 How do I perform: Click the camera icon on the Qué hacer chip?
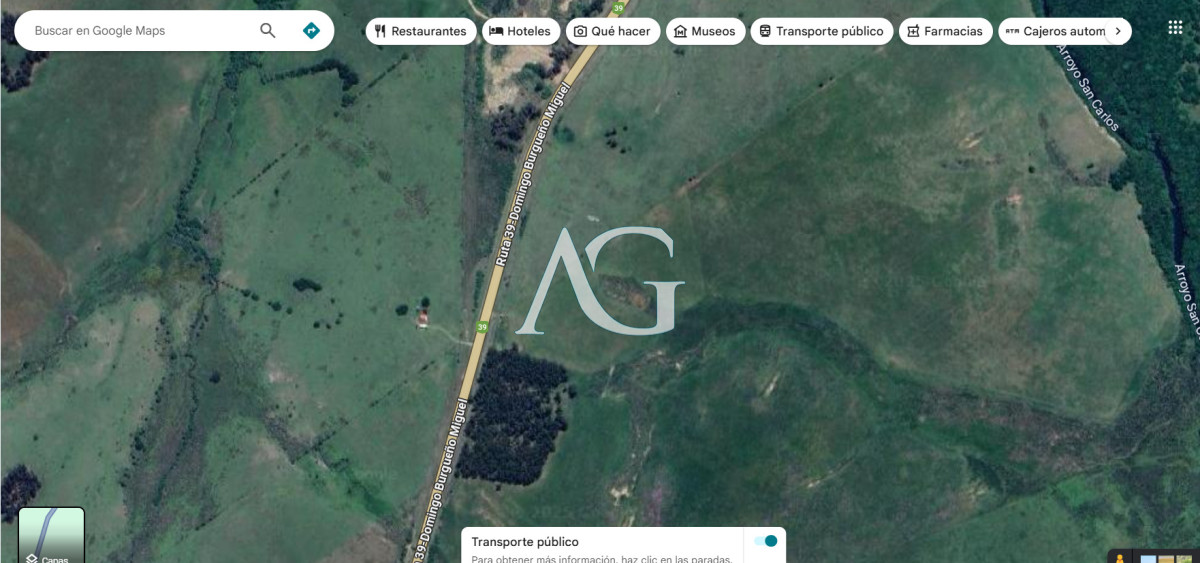pyautogui.click(x=580, y=31)
